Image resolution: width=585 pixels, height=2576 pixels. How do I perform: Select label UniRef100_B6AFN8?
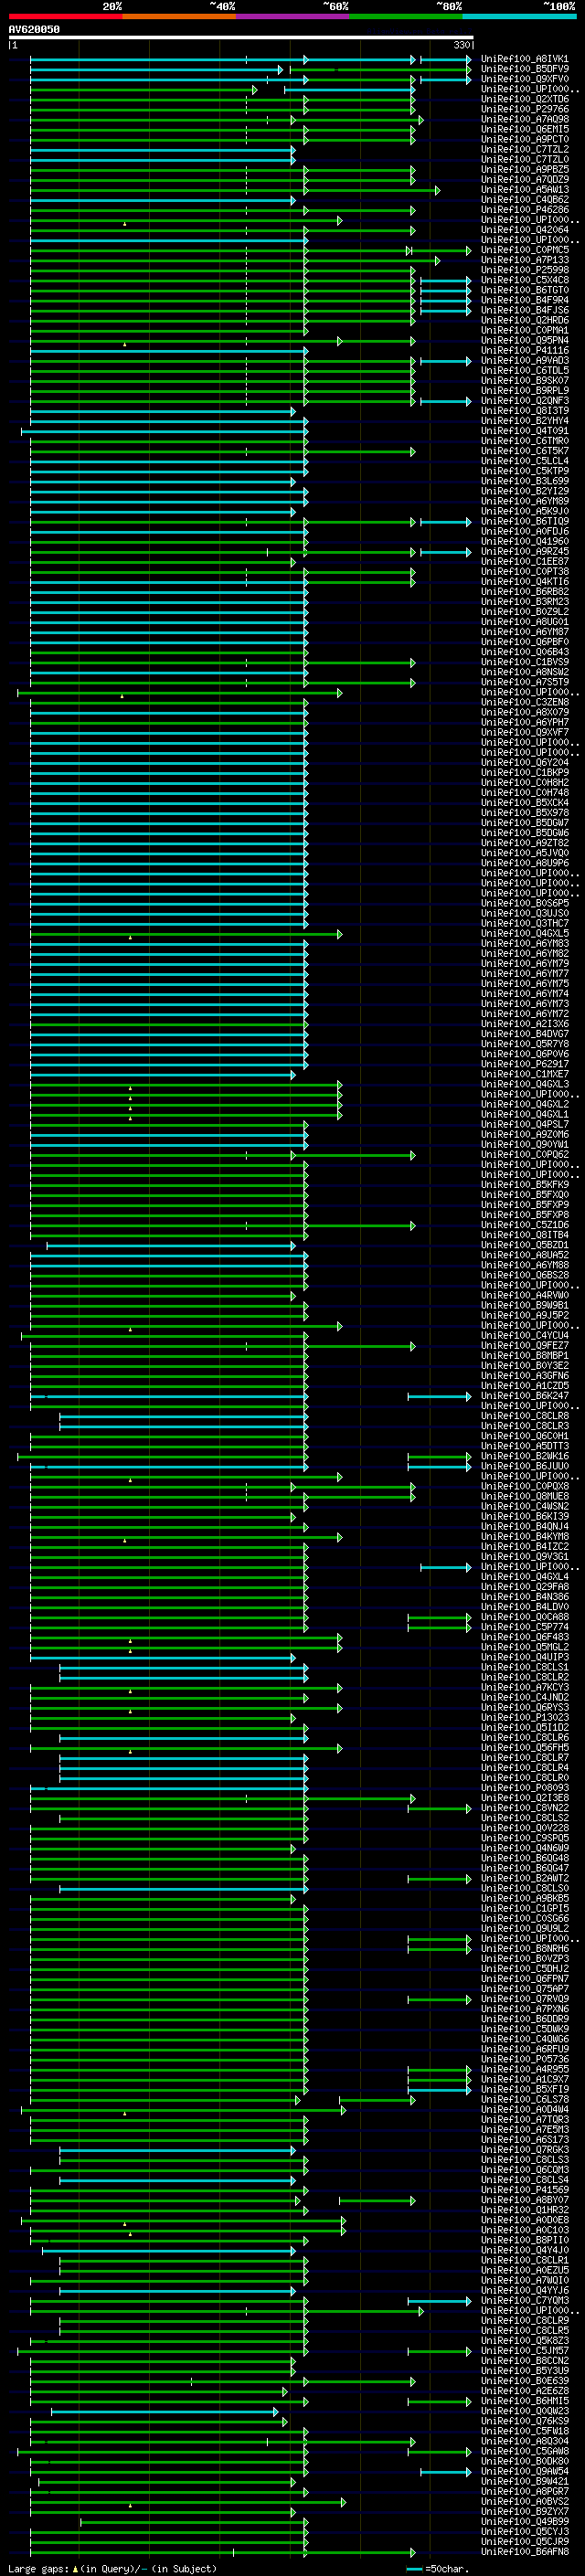coord(524,2552)
